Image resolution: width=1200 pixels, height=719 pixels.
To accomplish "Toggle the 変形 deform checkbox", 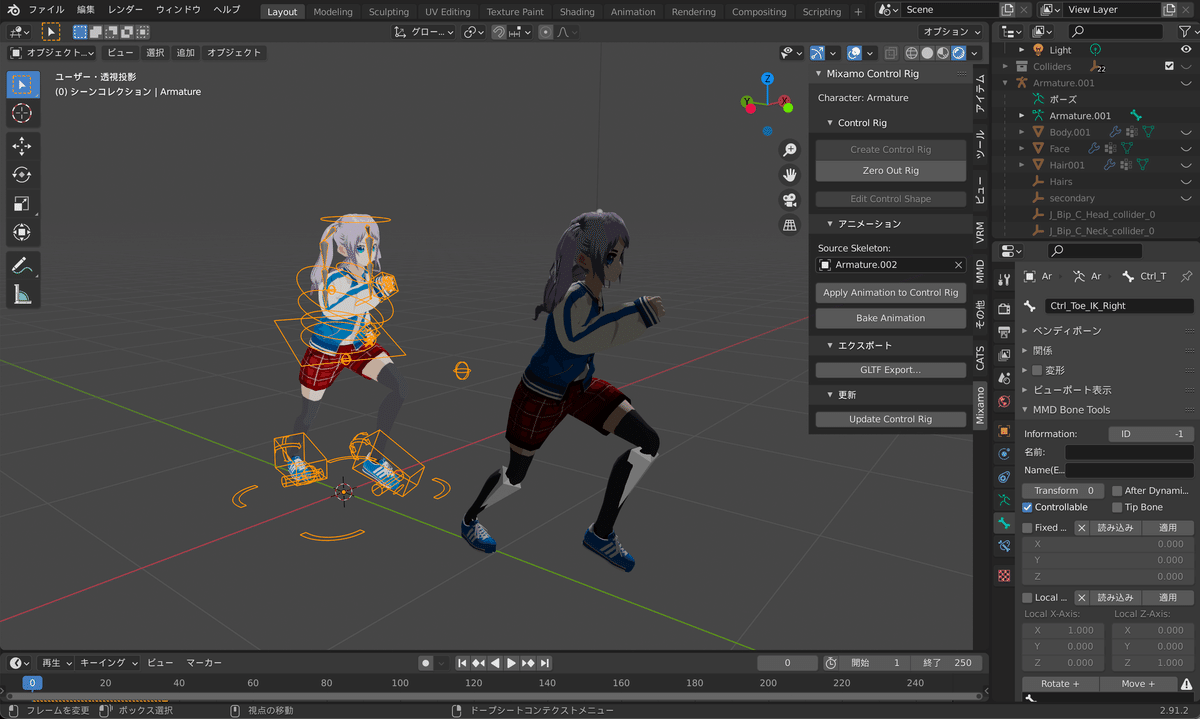I will click(x=1037, y=370).
